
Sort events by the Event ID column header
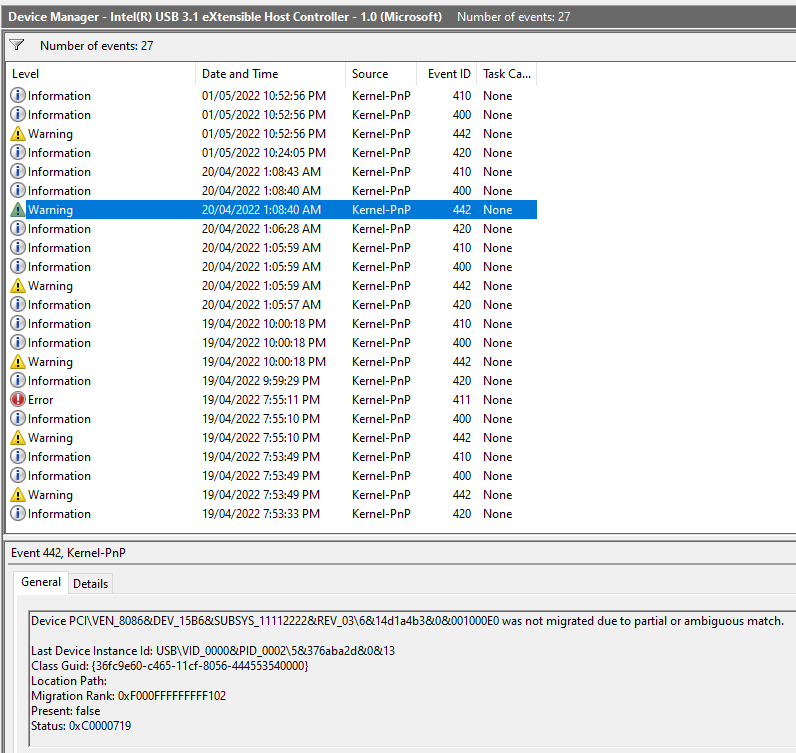(446, 74)
